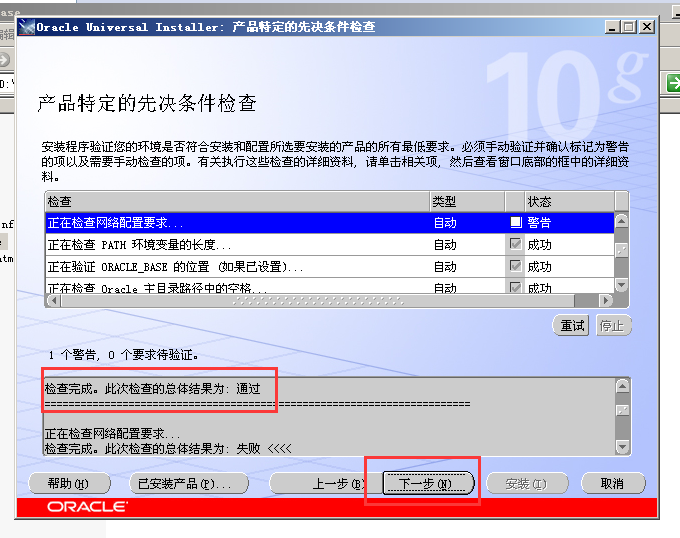The height and width of the screenshot is (538, 680).
Task: Click 自动 type in ORACLE_BASE row
Action: pyautogui.click(x=445, y=267)
